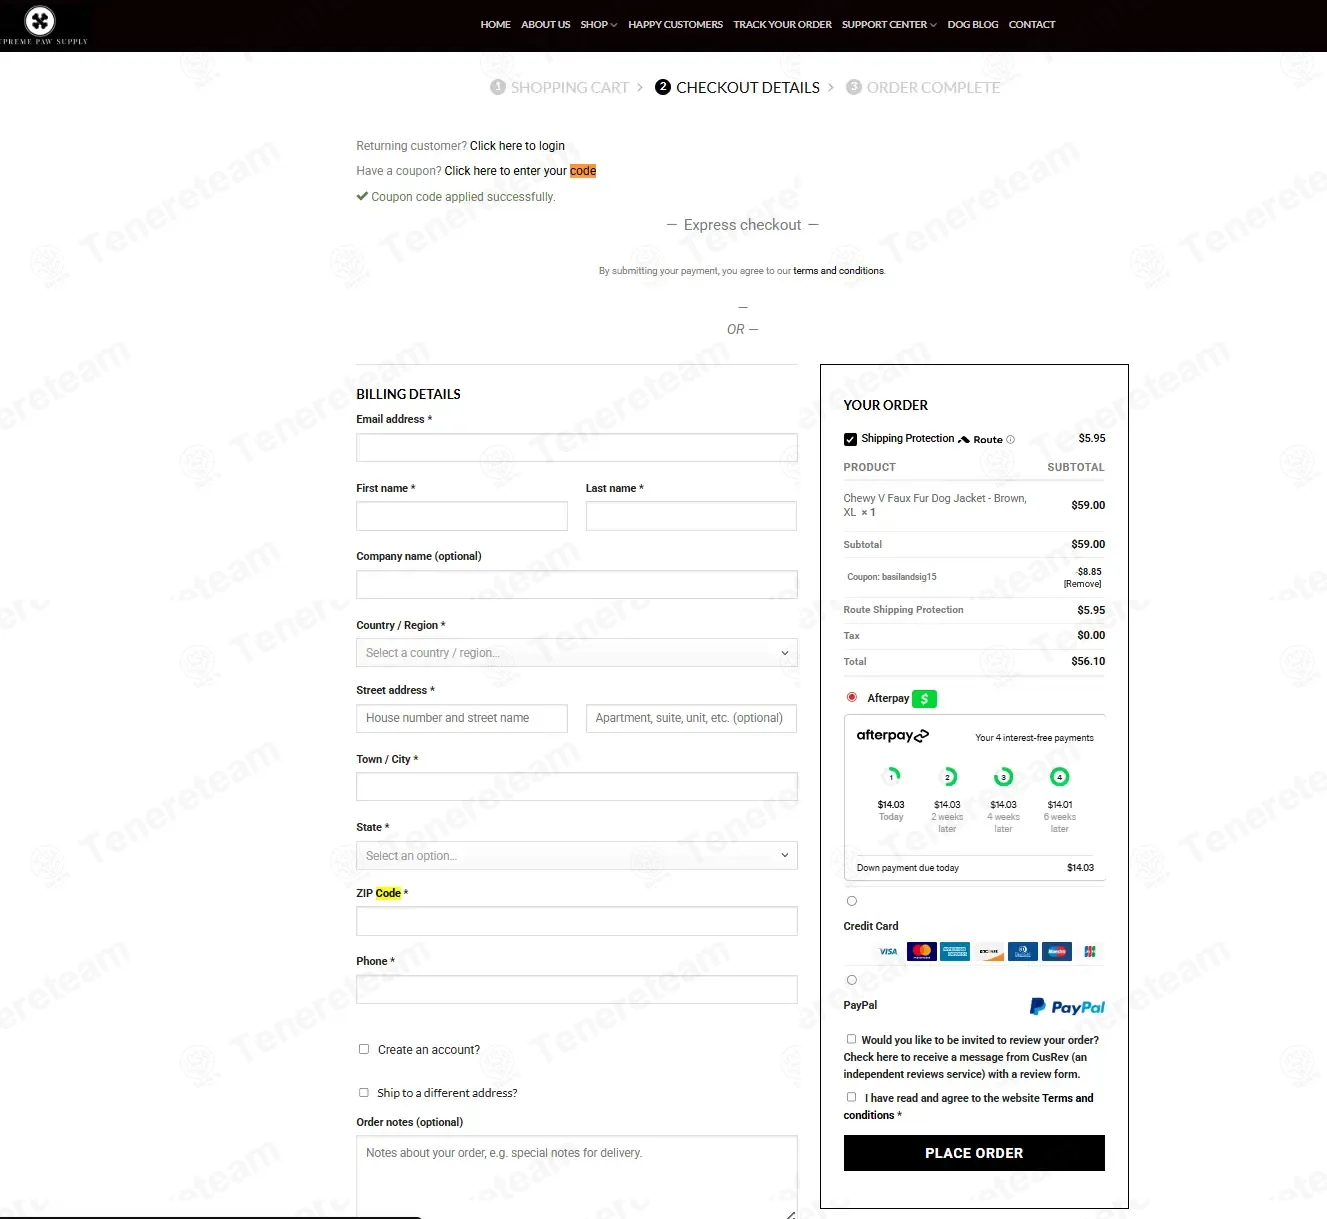Open HAPPY CUSTOMERS page
The width and height of the screenshot is (1327, 1219).
(x=675, y=25)
